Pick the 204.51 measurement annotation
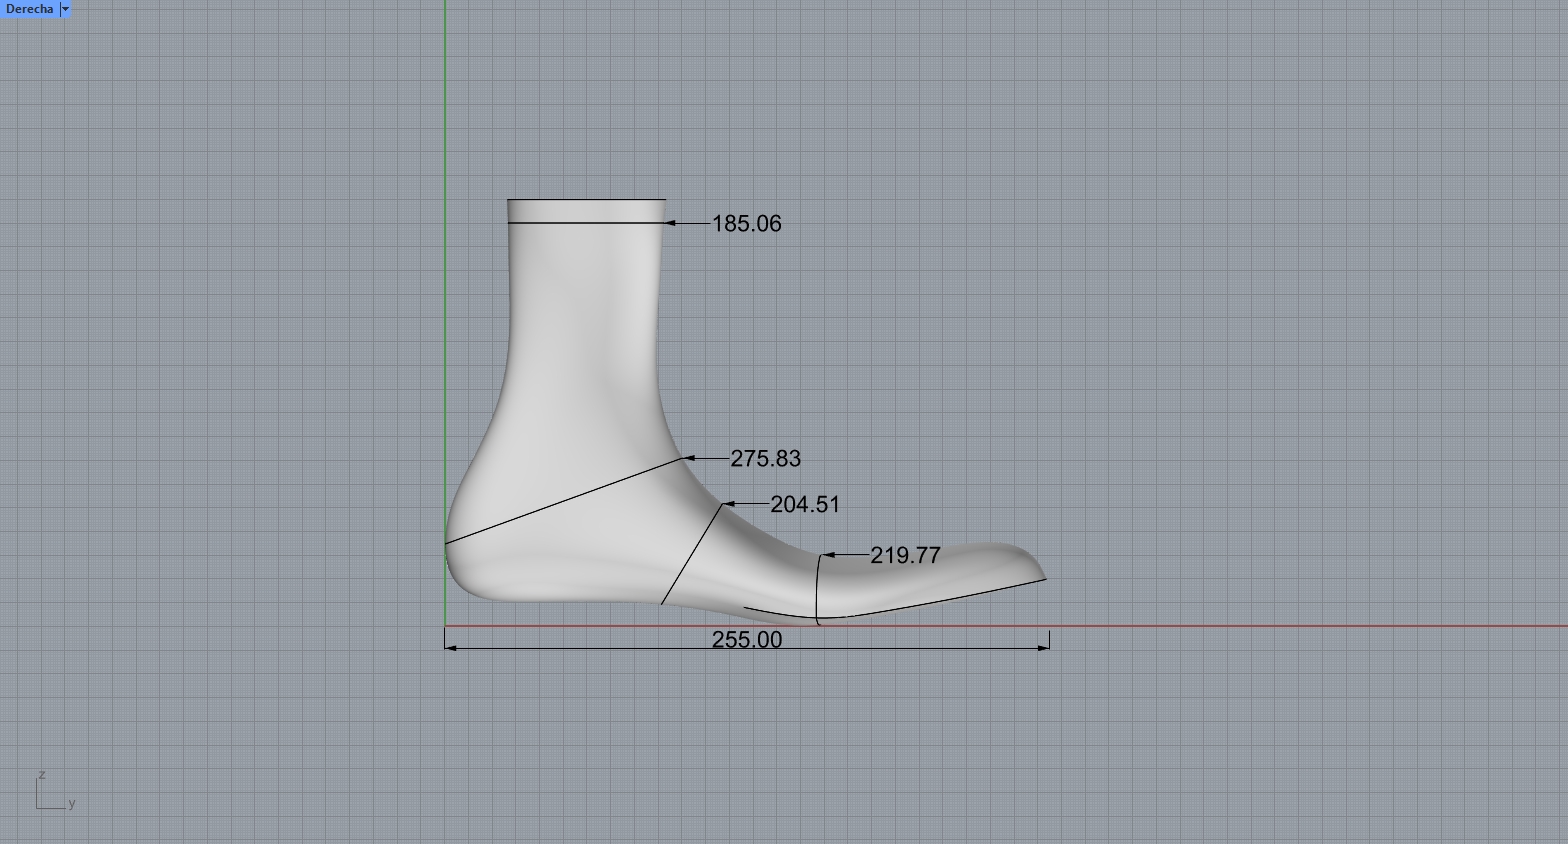 [804, 505]
